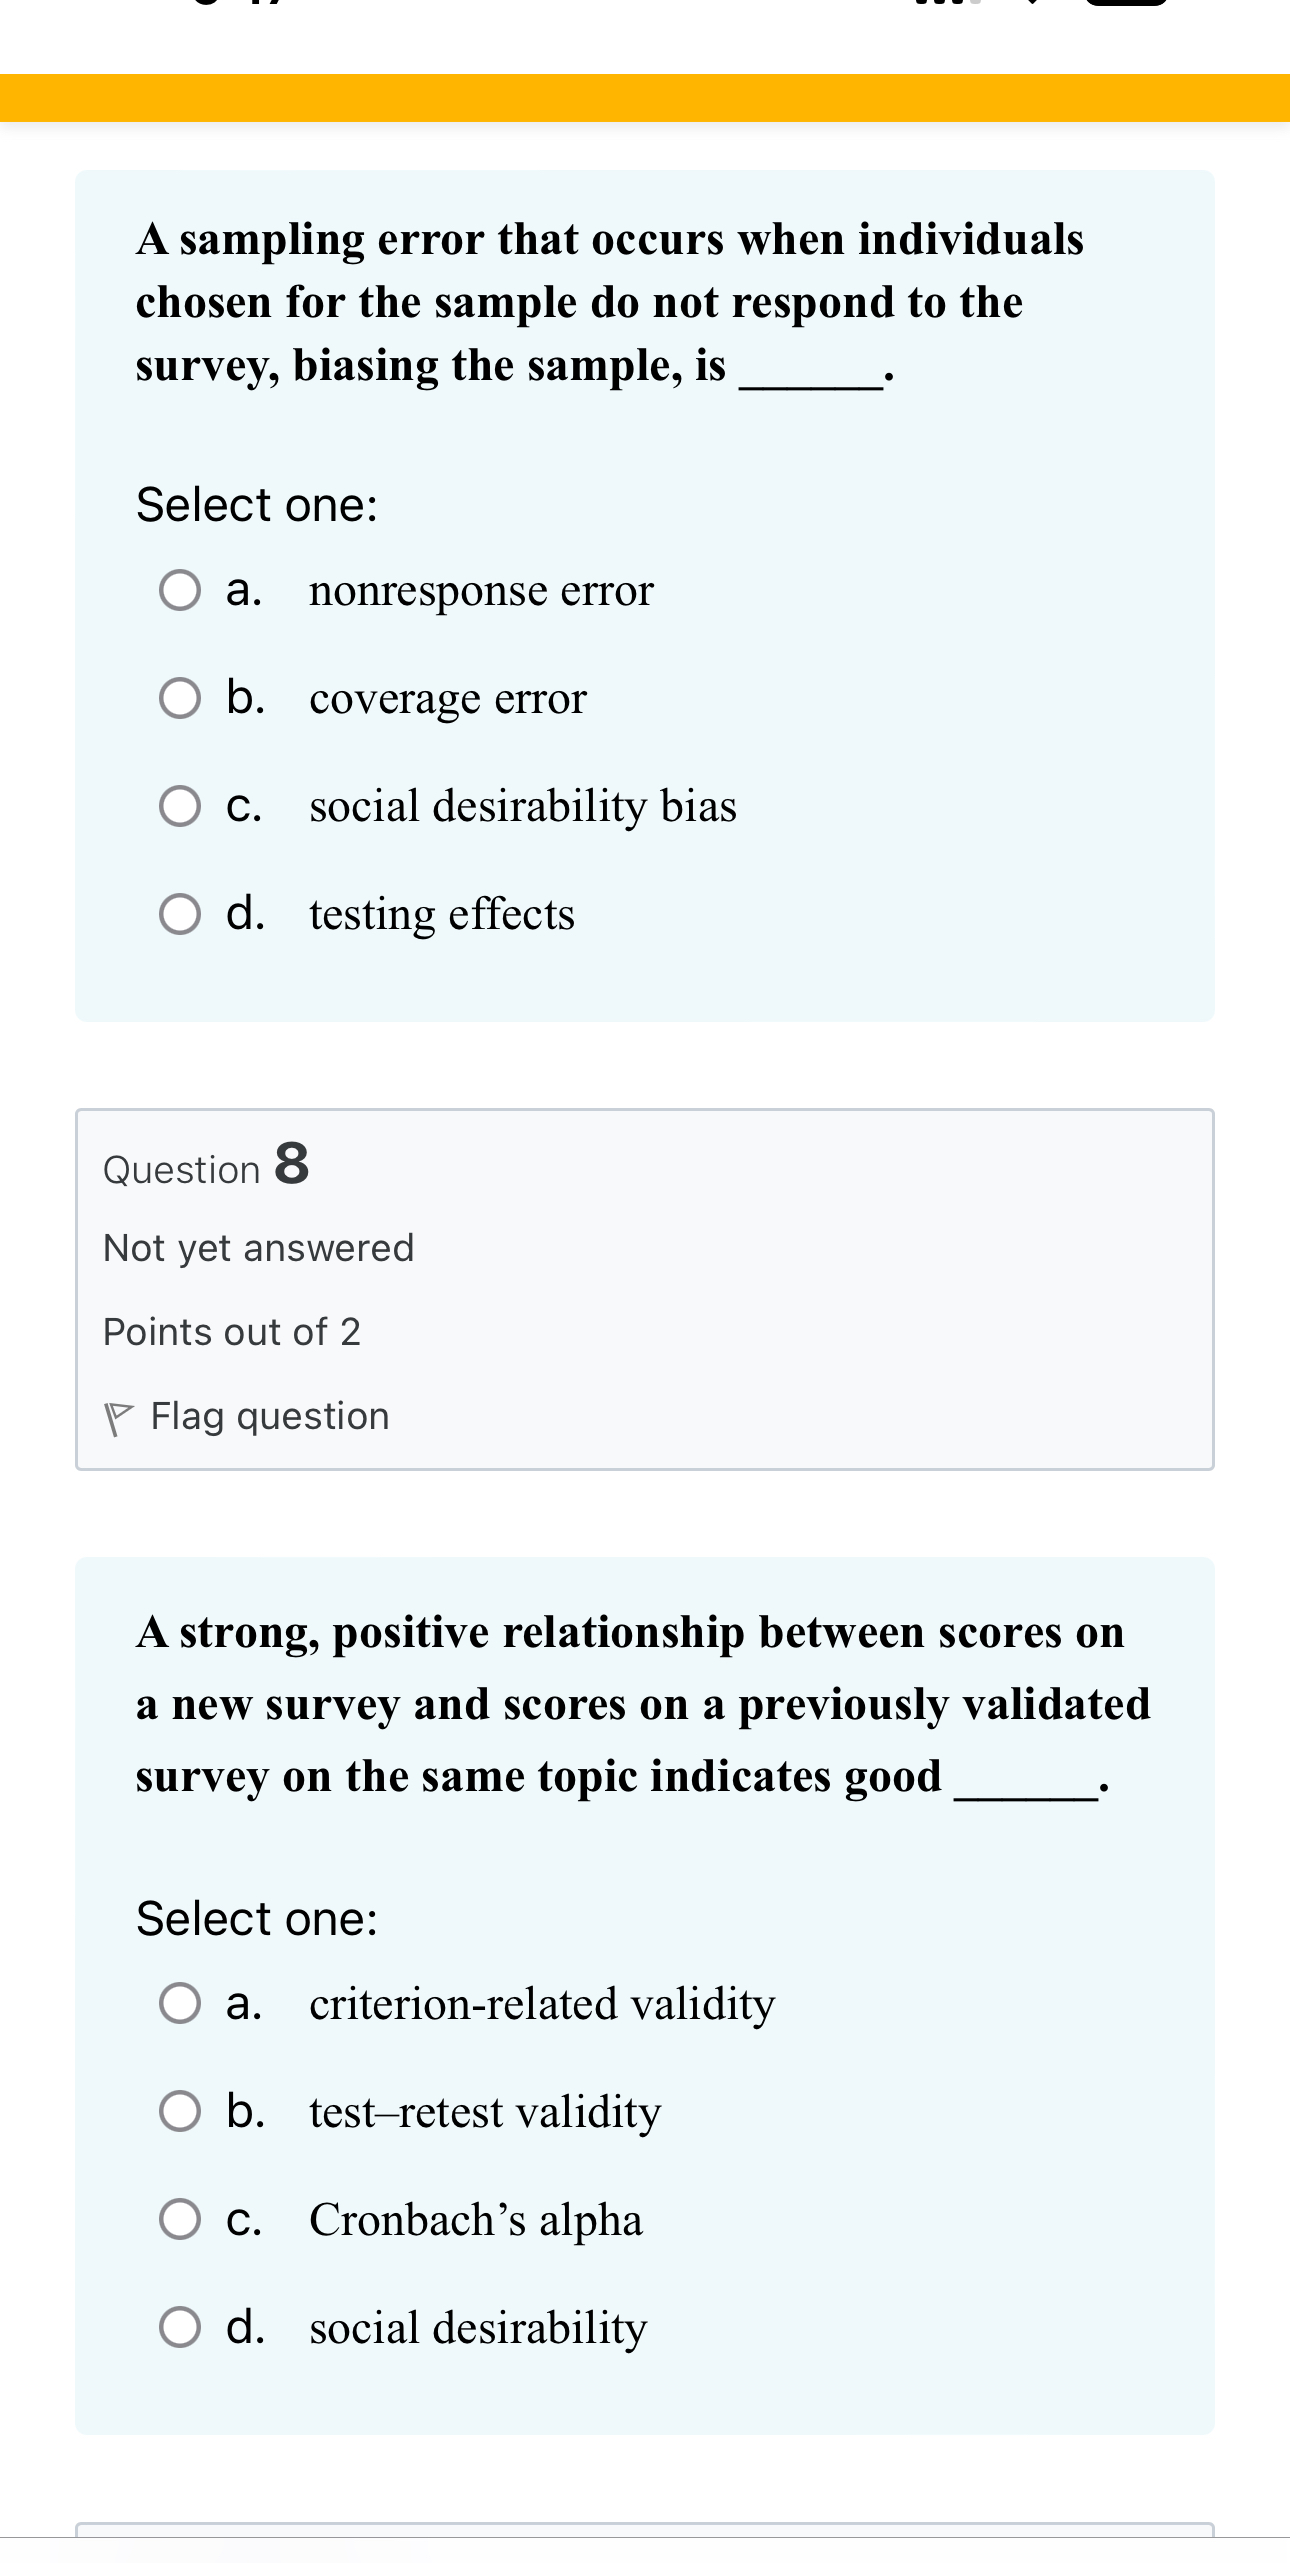
Task: Click the yellow progress bar near the top
Action: point(645,96)
